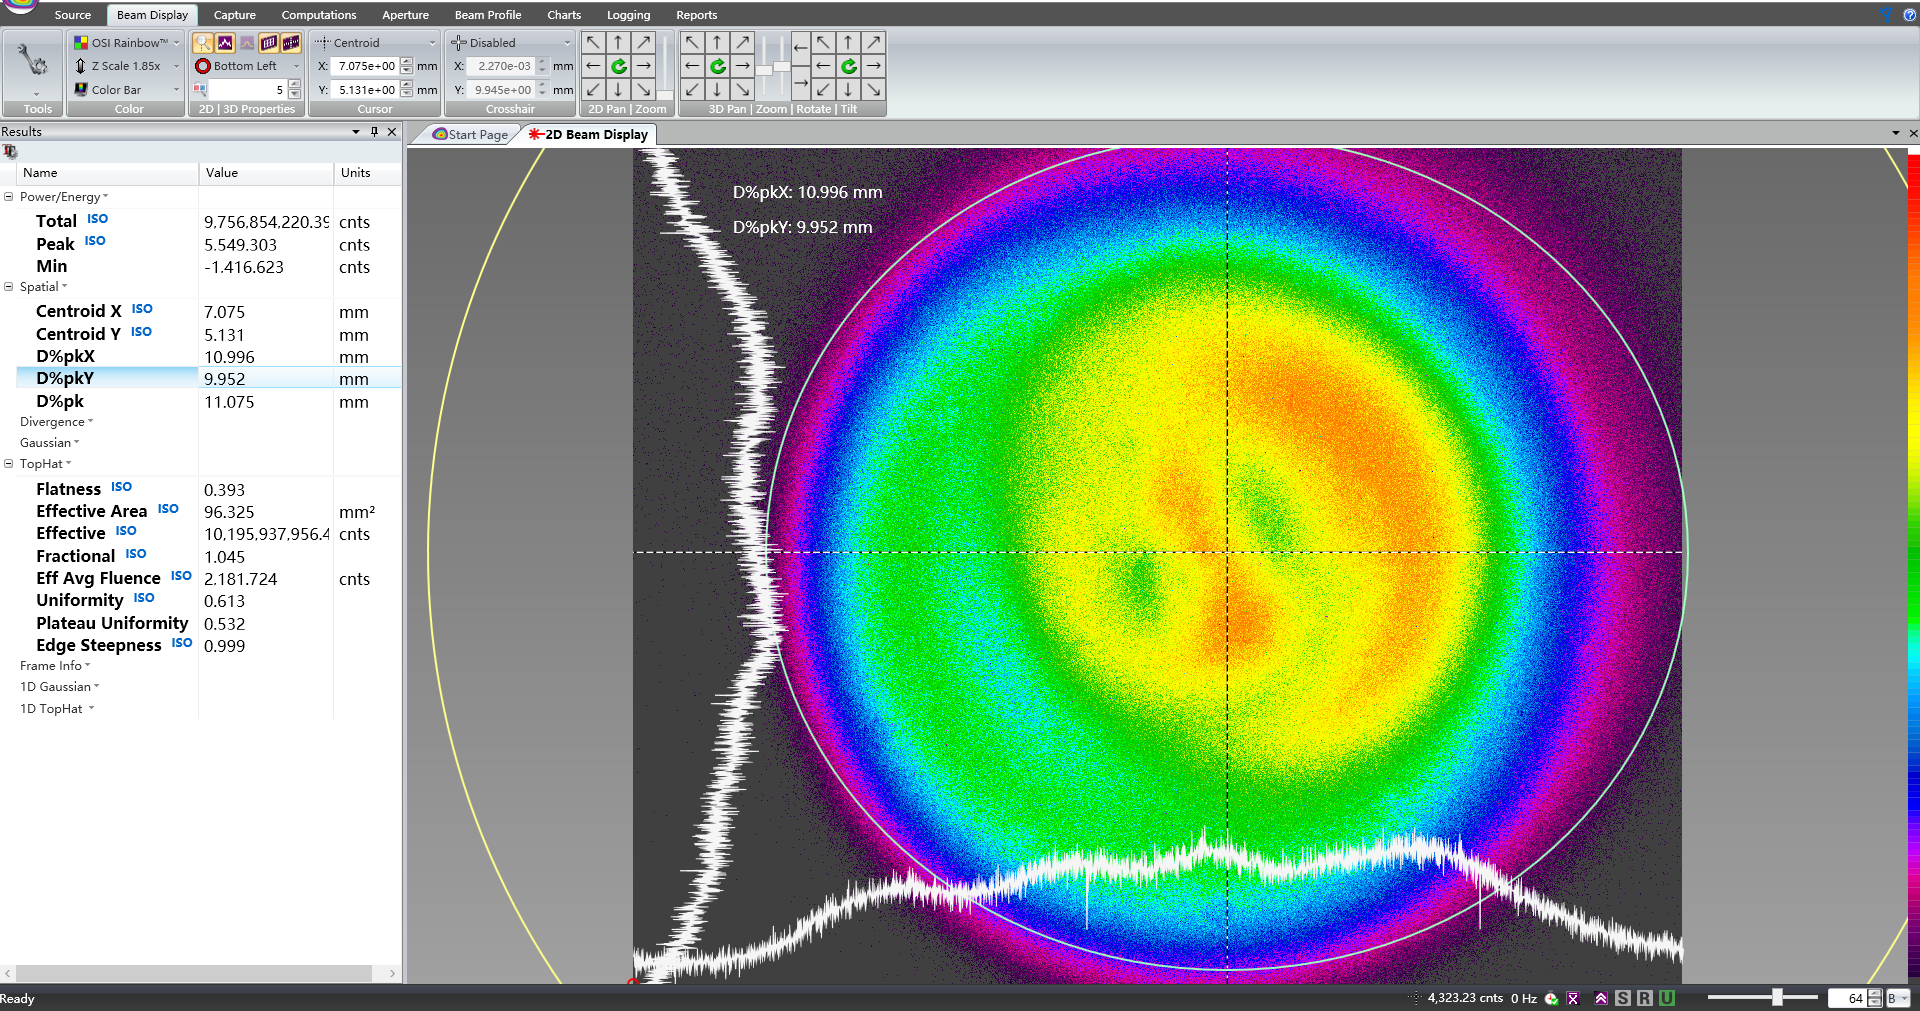Toggle the magnifier zoom tool in 2D|3D Properties
The image size is (1920, 1011).
[x=203, y=43]
